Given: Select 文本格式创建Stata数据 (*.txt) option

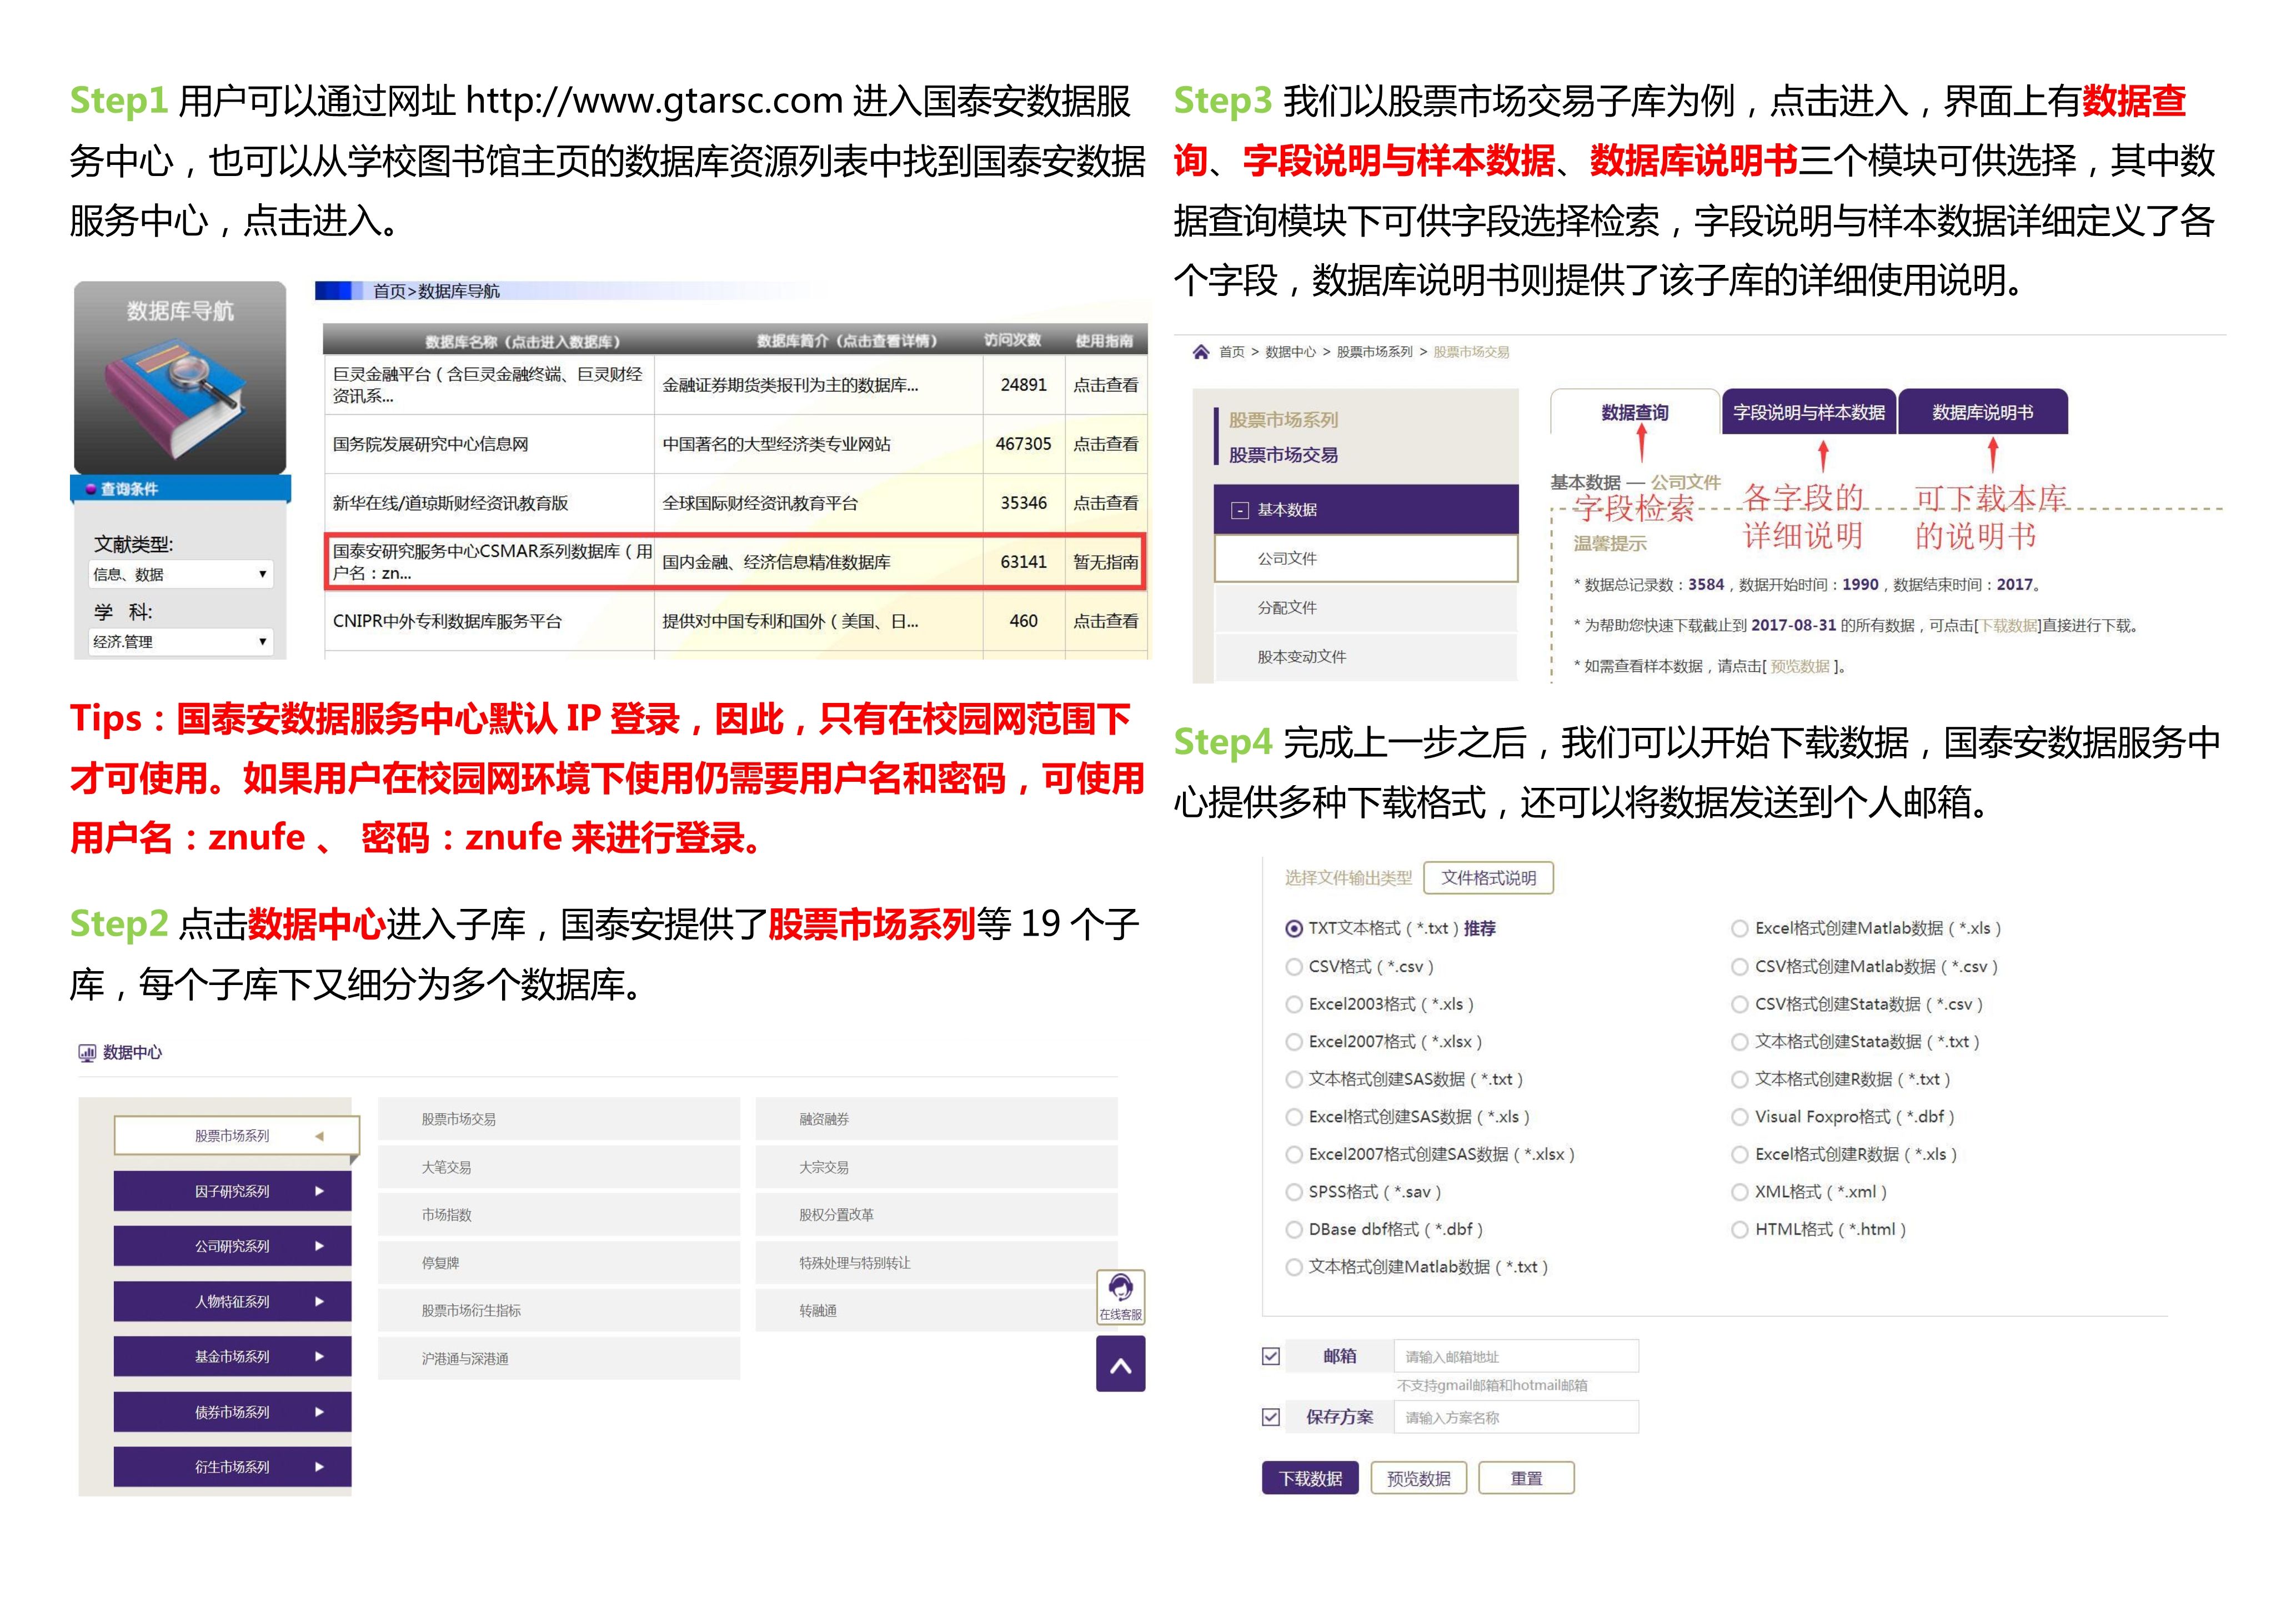Looking at the screenshot, I should [x=1739, y=1042].
